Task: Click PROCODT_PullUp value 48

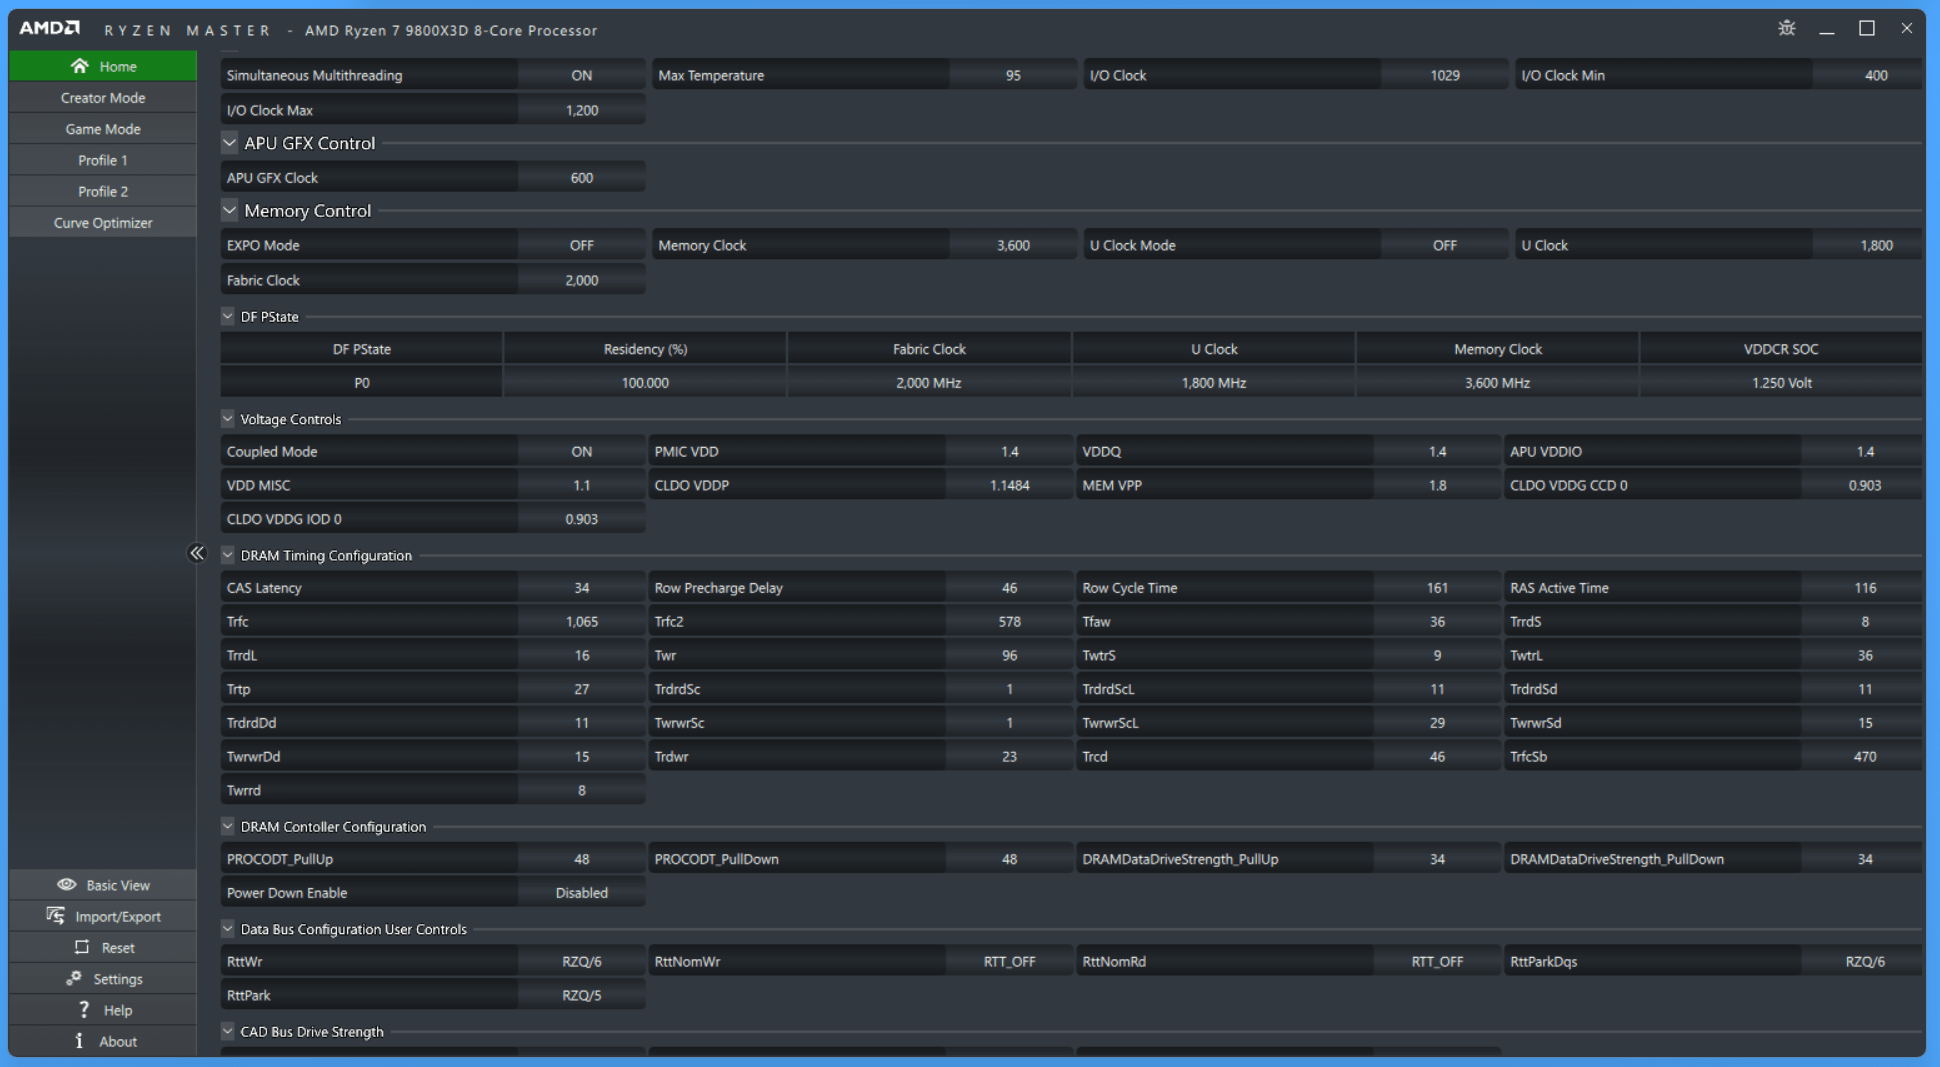Action: pyautogui.click(x=581, y=858)
